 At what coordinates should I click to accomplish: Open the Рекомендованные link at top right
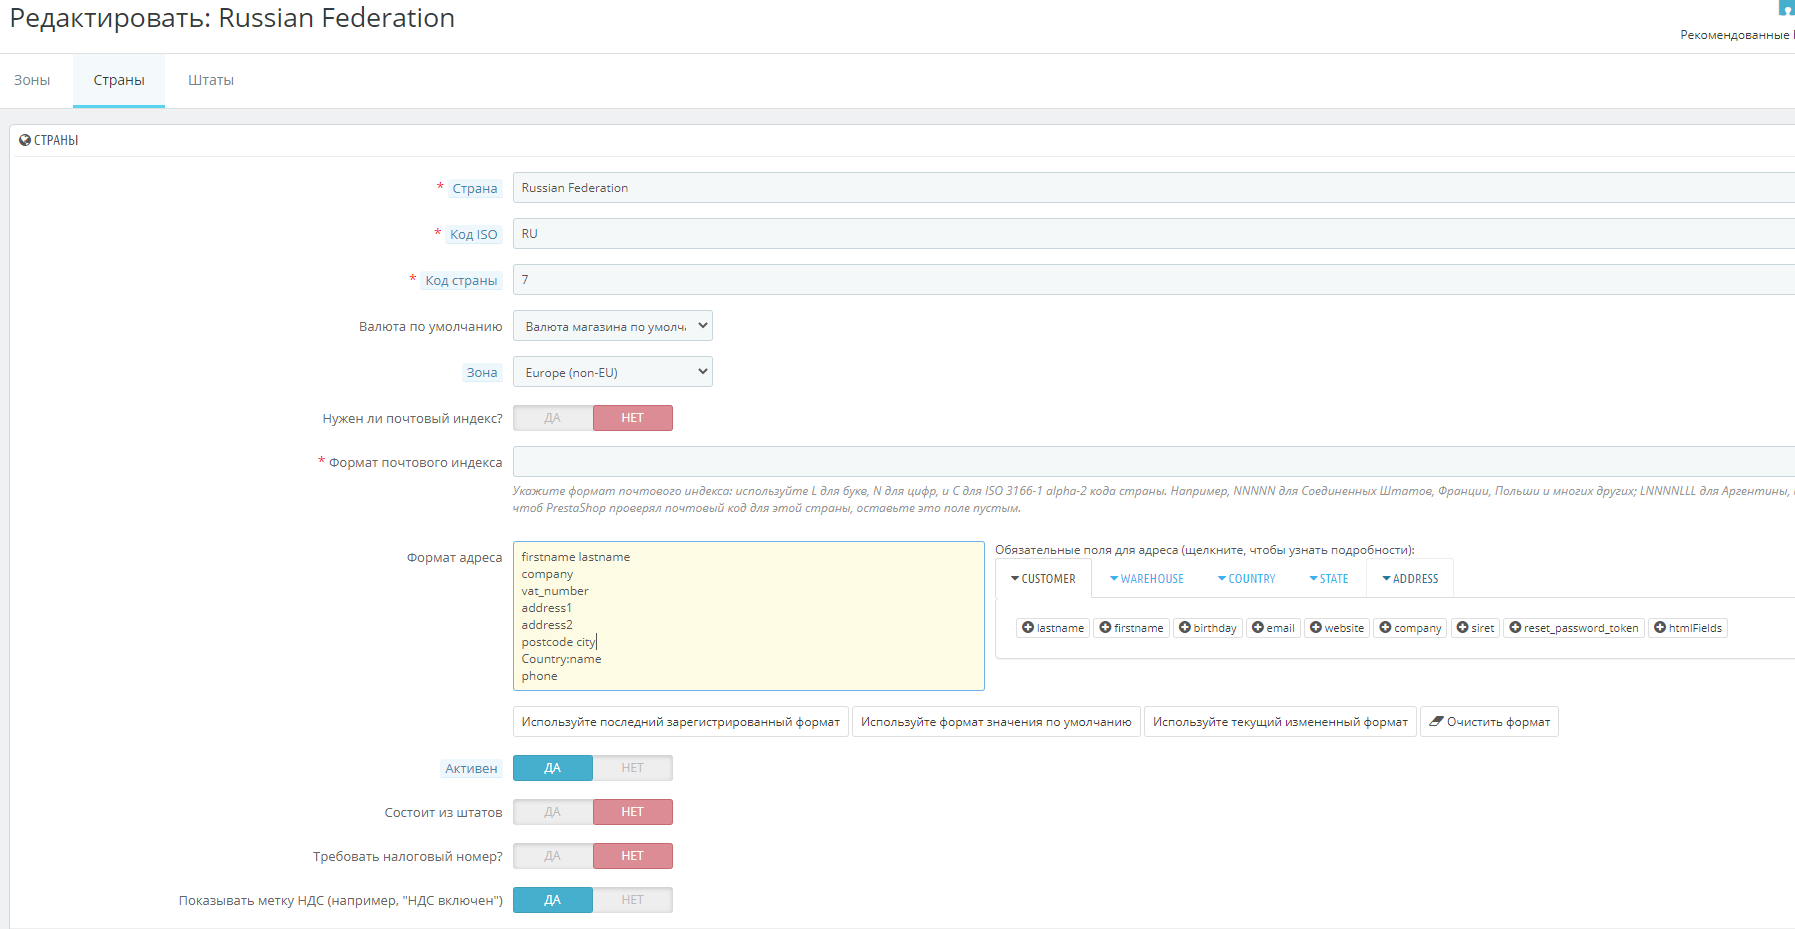1737,35
